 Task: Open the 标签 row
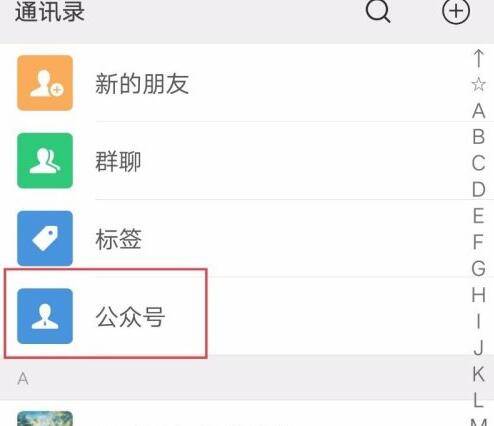point(247,238)
